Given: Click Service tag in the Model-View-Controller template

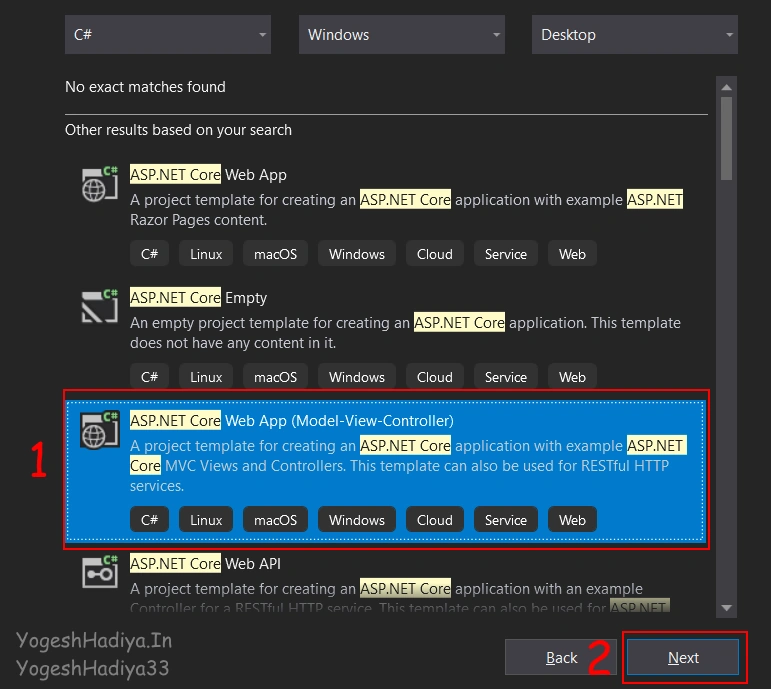Looking at the screenshot, I should coord(505,519).
